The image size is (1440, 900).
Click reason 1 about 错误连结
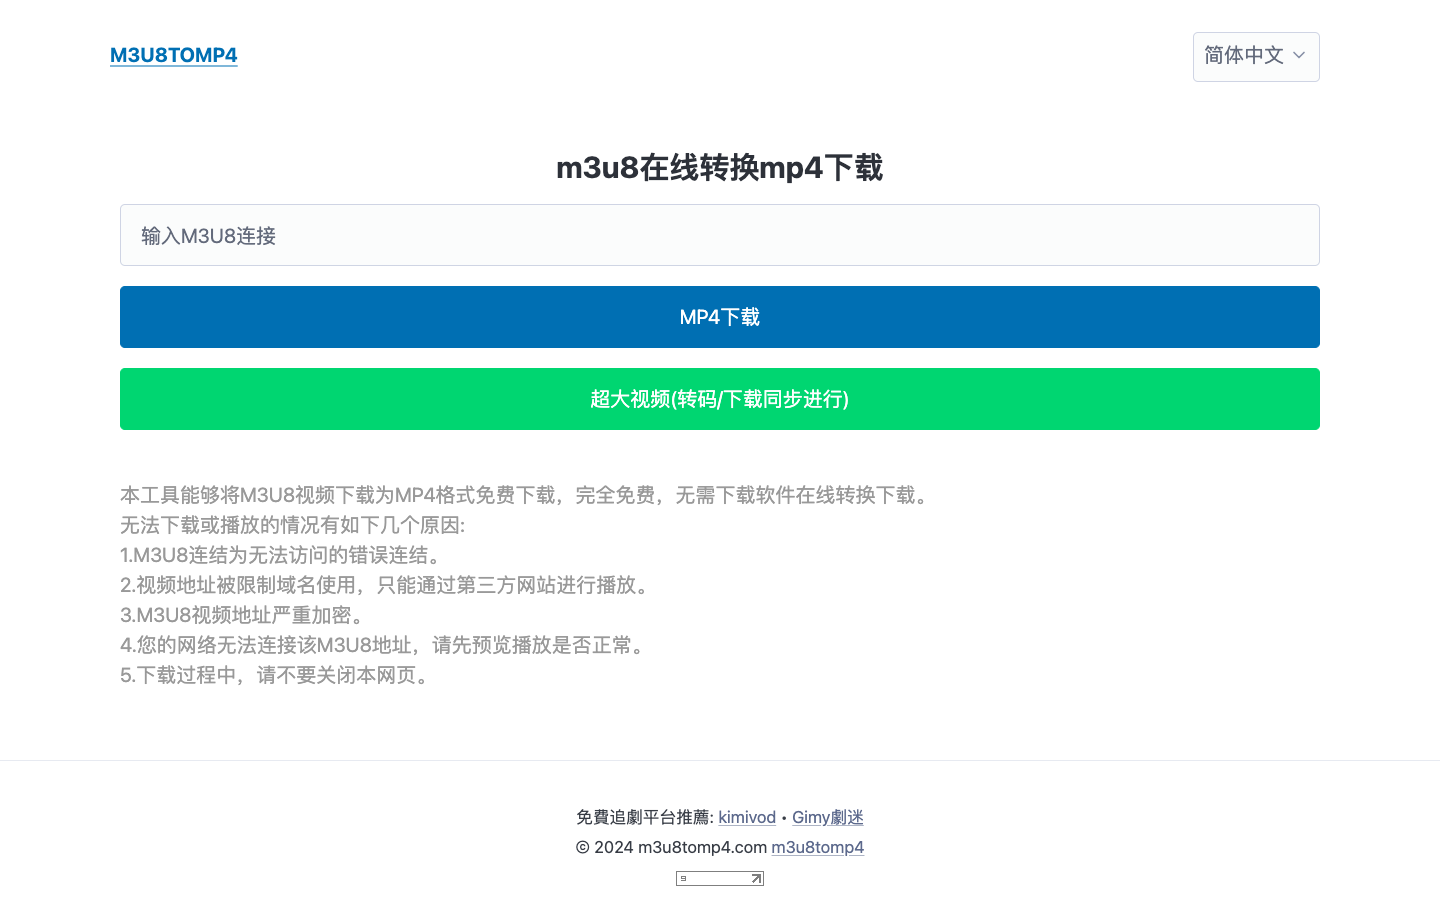coord(283,555)
